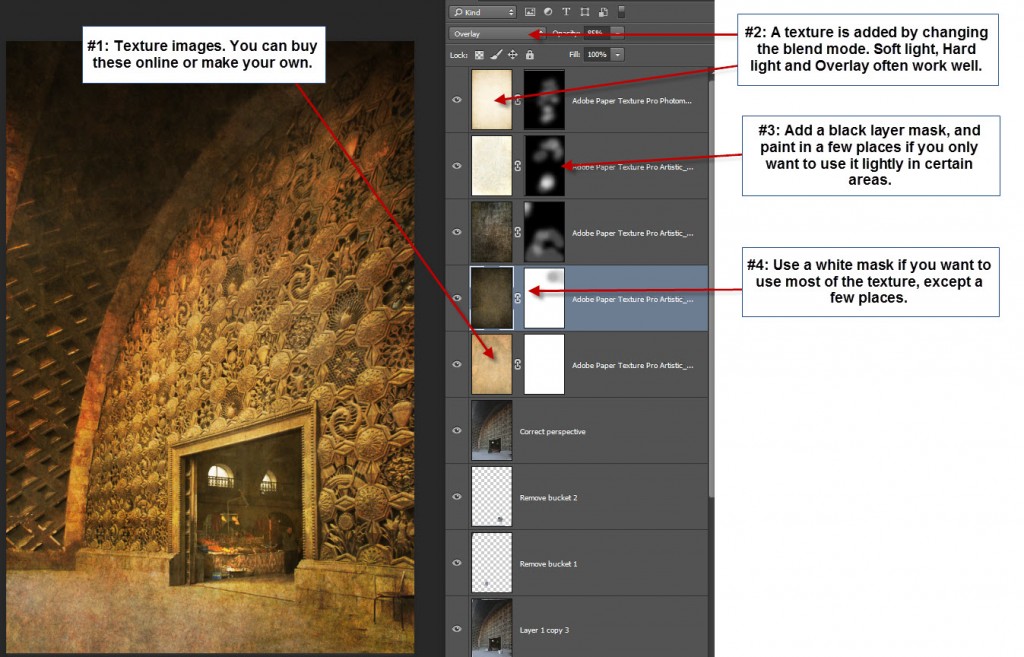This screenshot has width=1024, height=657.
Task: Unlink mask on tan texture bottom layer
Action: pyautogui.click(x=518, y=364)
